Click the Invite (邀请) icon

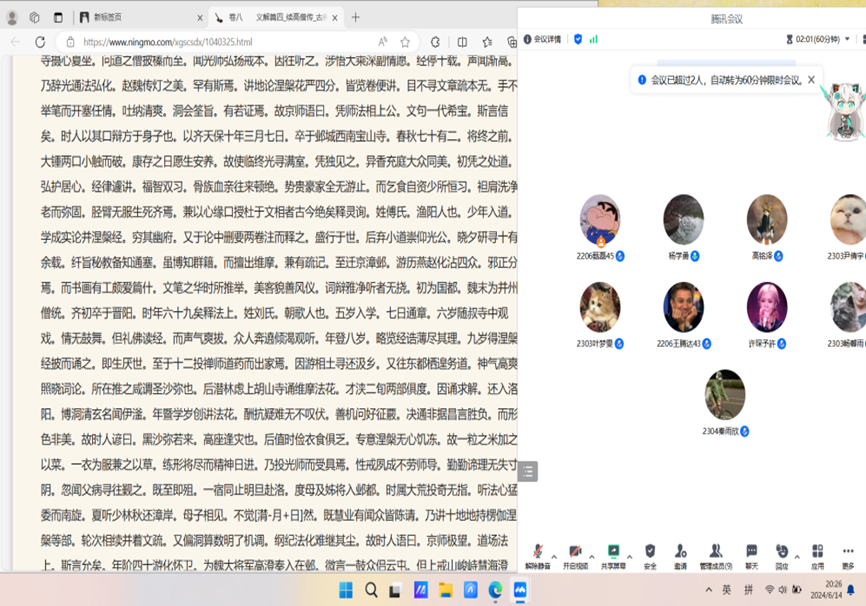(680, 552)
